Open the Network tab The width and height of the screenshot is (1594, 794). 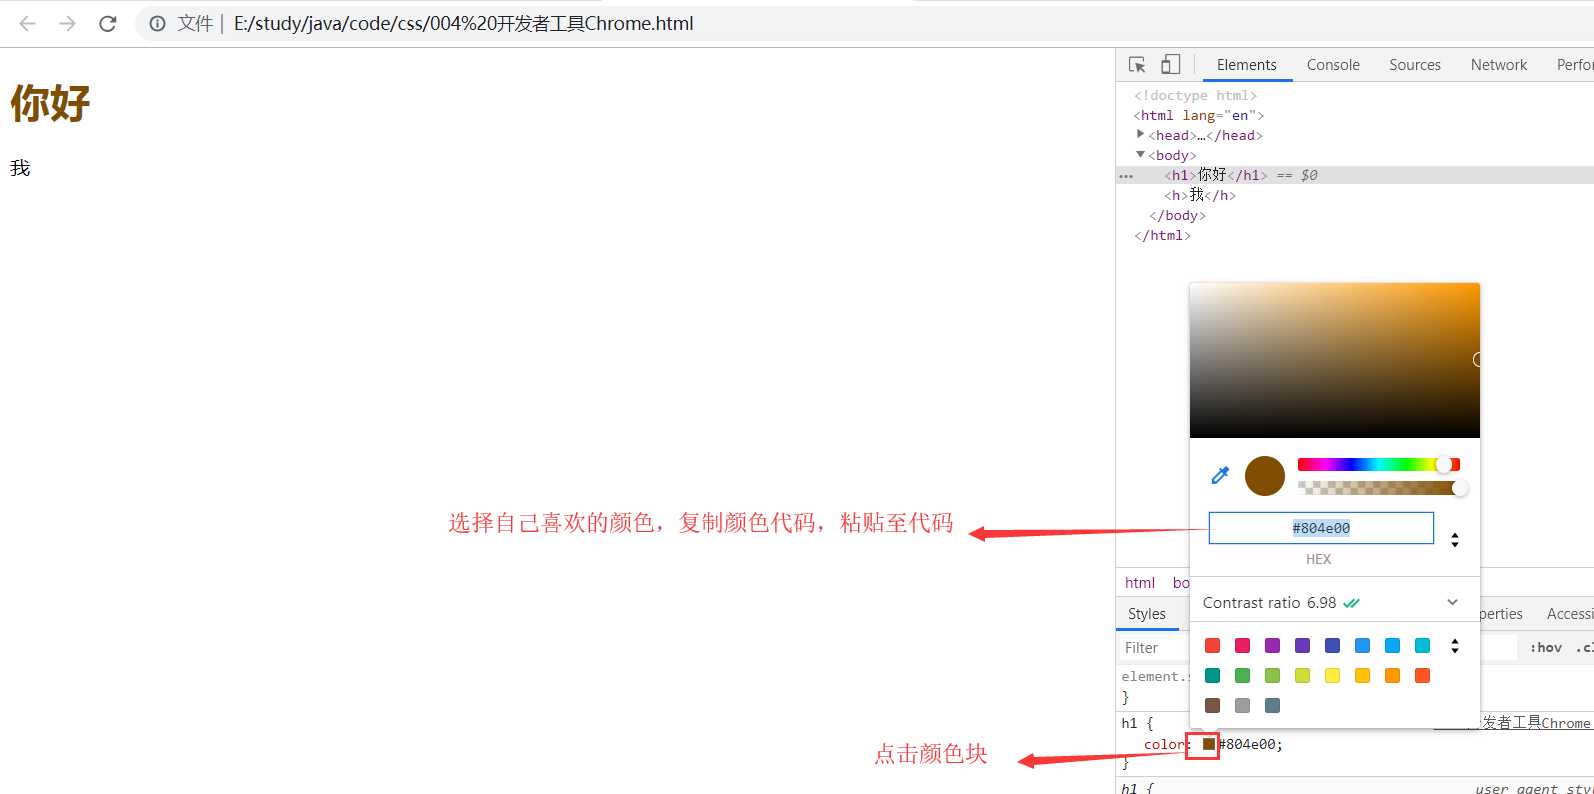tap(1499, 65)
